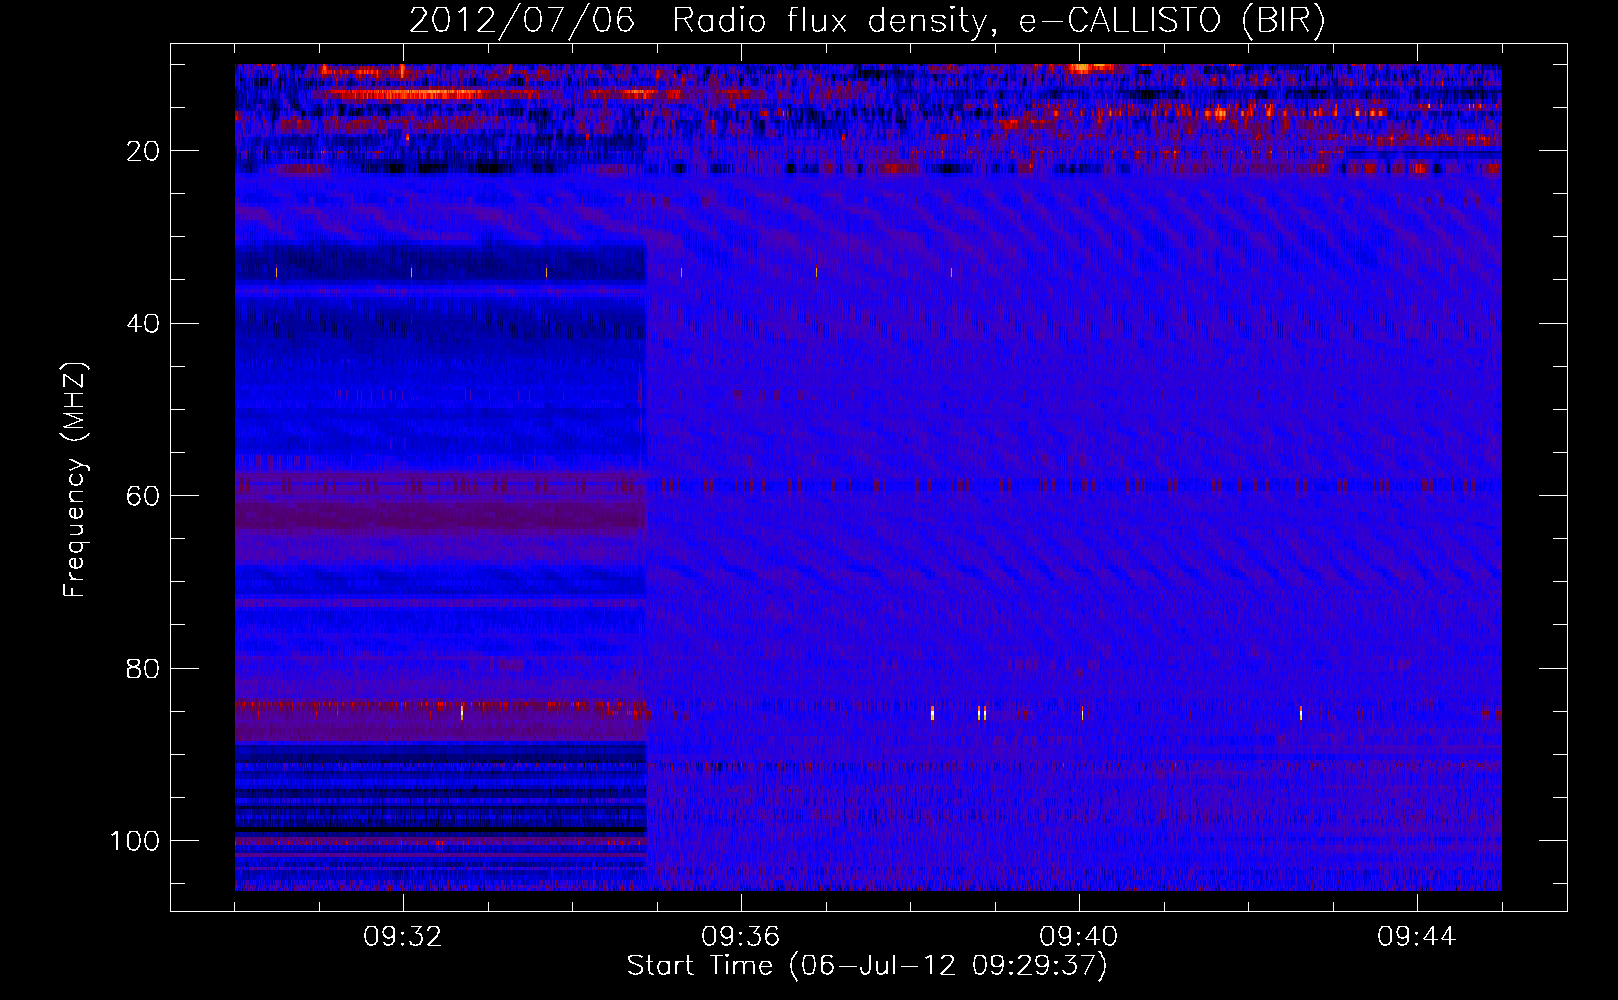Click the plot title '2012/07/06 Radio flux density, e-CALLISTO (BIR)'
Image resolution: width=1618 pixels, height=1000 pixels.
pyautogui.click(x=867, y=21)
